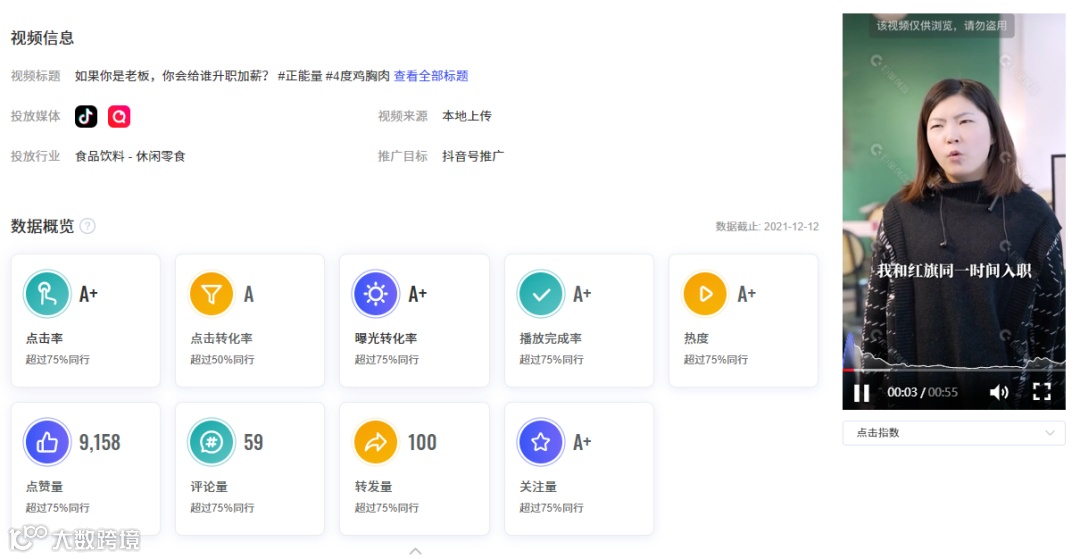
Task: Click the 曝光转化率 label
Action: [386, 339]
